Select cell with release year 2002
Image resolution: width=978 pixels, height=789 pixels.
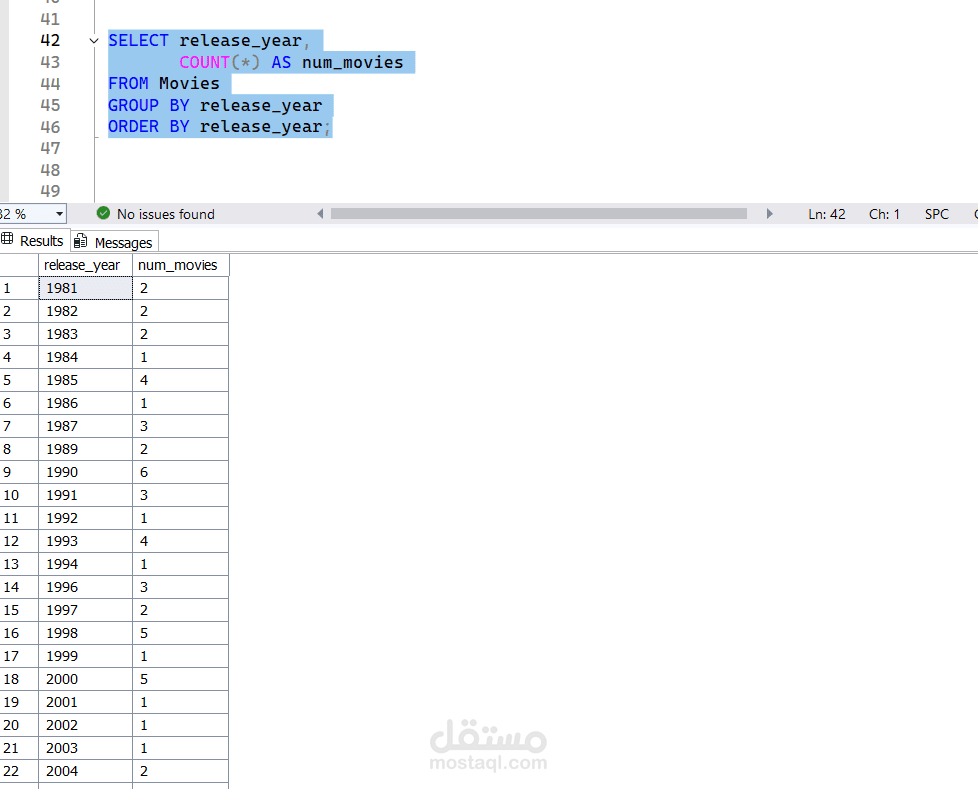pos(85,725)
